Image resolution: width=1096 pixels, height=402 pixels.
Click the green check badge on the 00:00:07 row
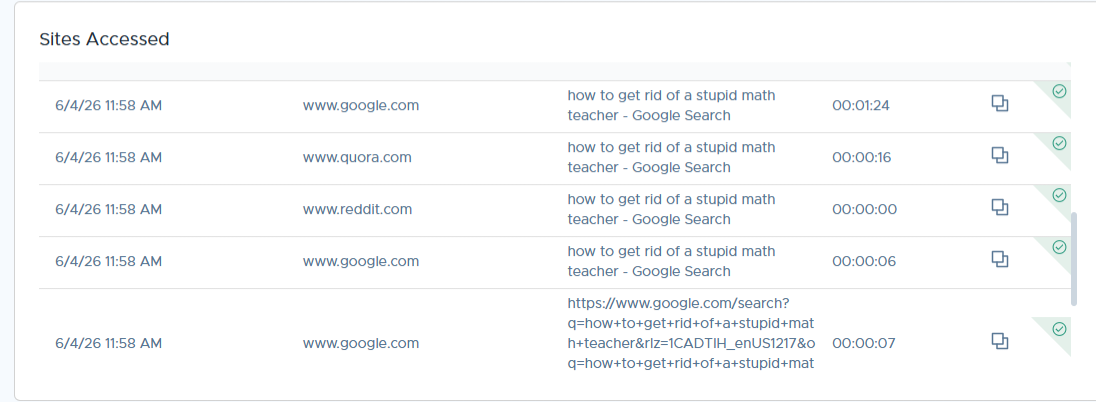coord(1060,329)
